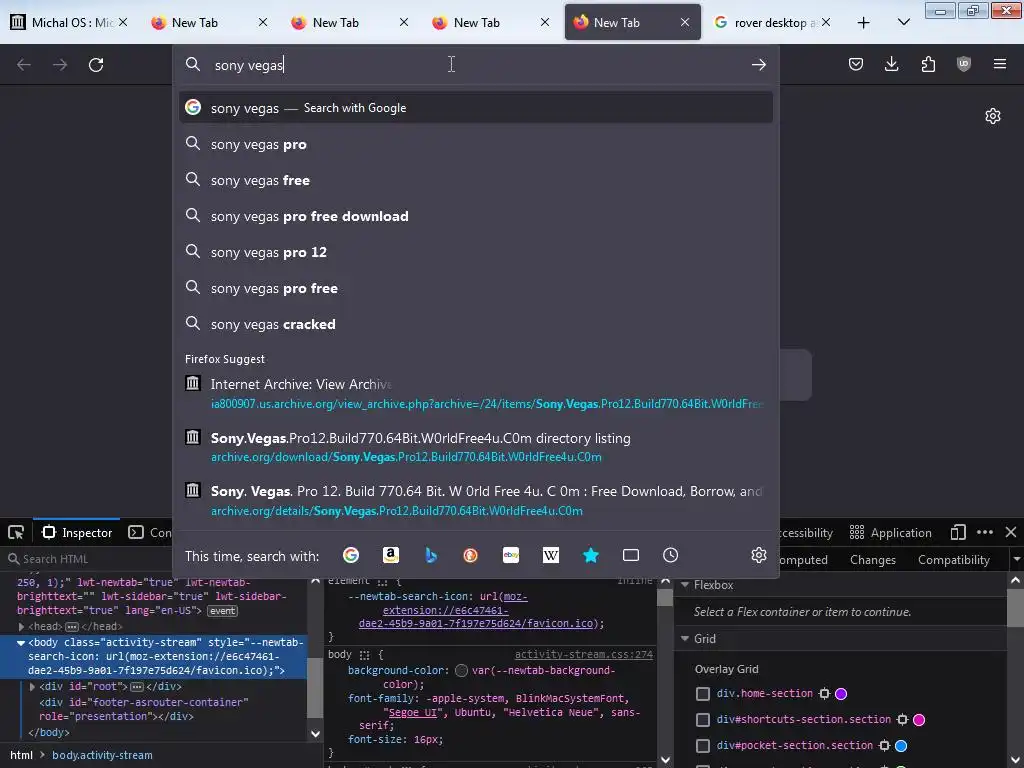
Task: List all tabs dropdown arrow
Action: [x=903, y=22]
